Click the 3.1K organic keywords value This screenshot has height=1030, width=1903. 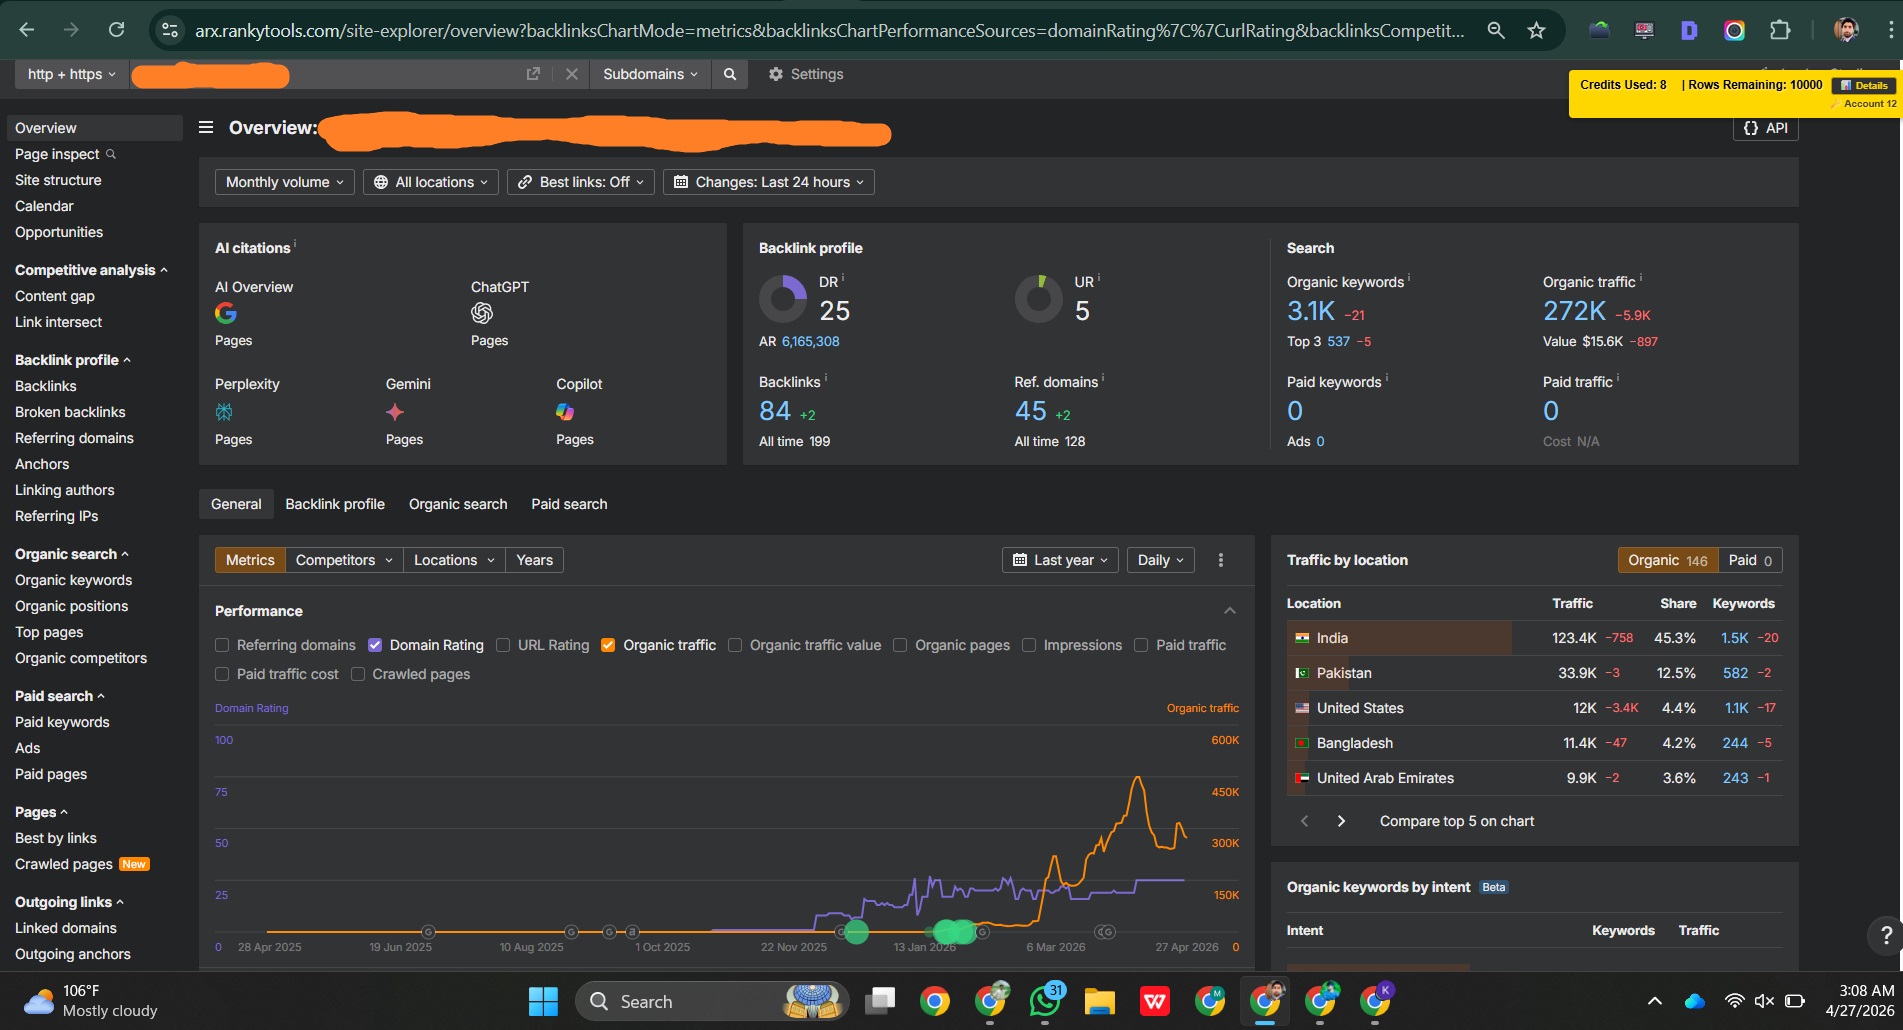click(1310, 311)
